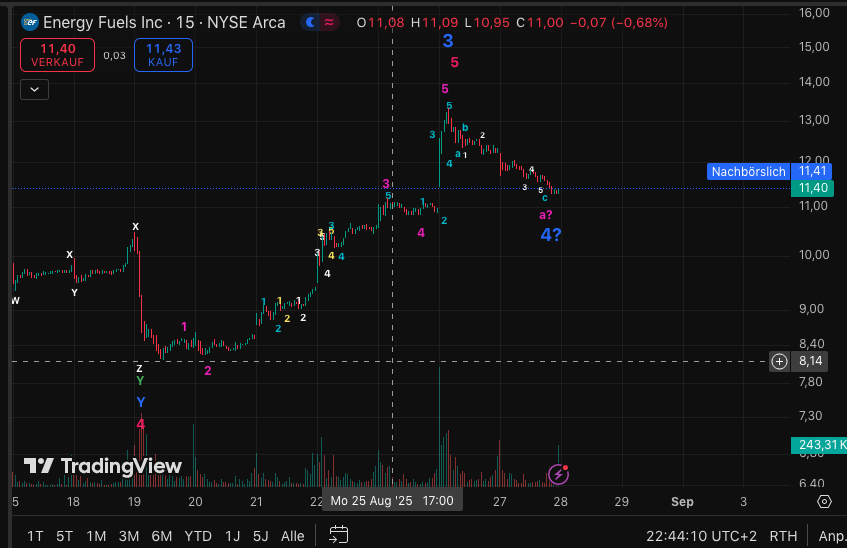Open the go-to-date calendar icon
847x548 pixels.
[339, 534]
